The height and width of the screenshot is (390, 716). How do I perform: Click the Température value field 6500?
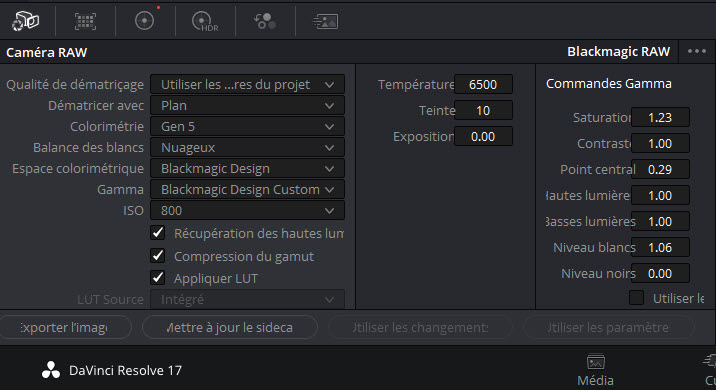[483, 84]
